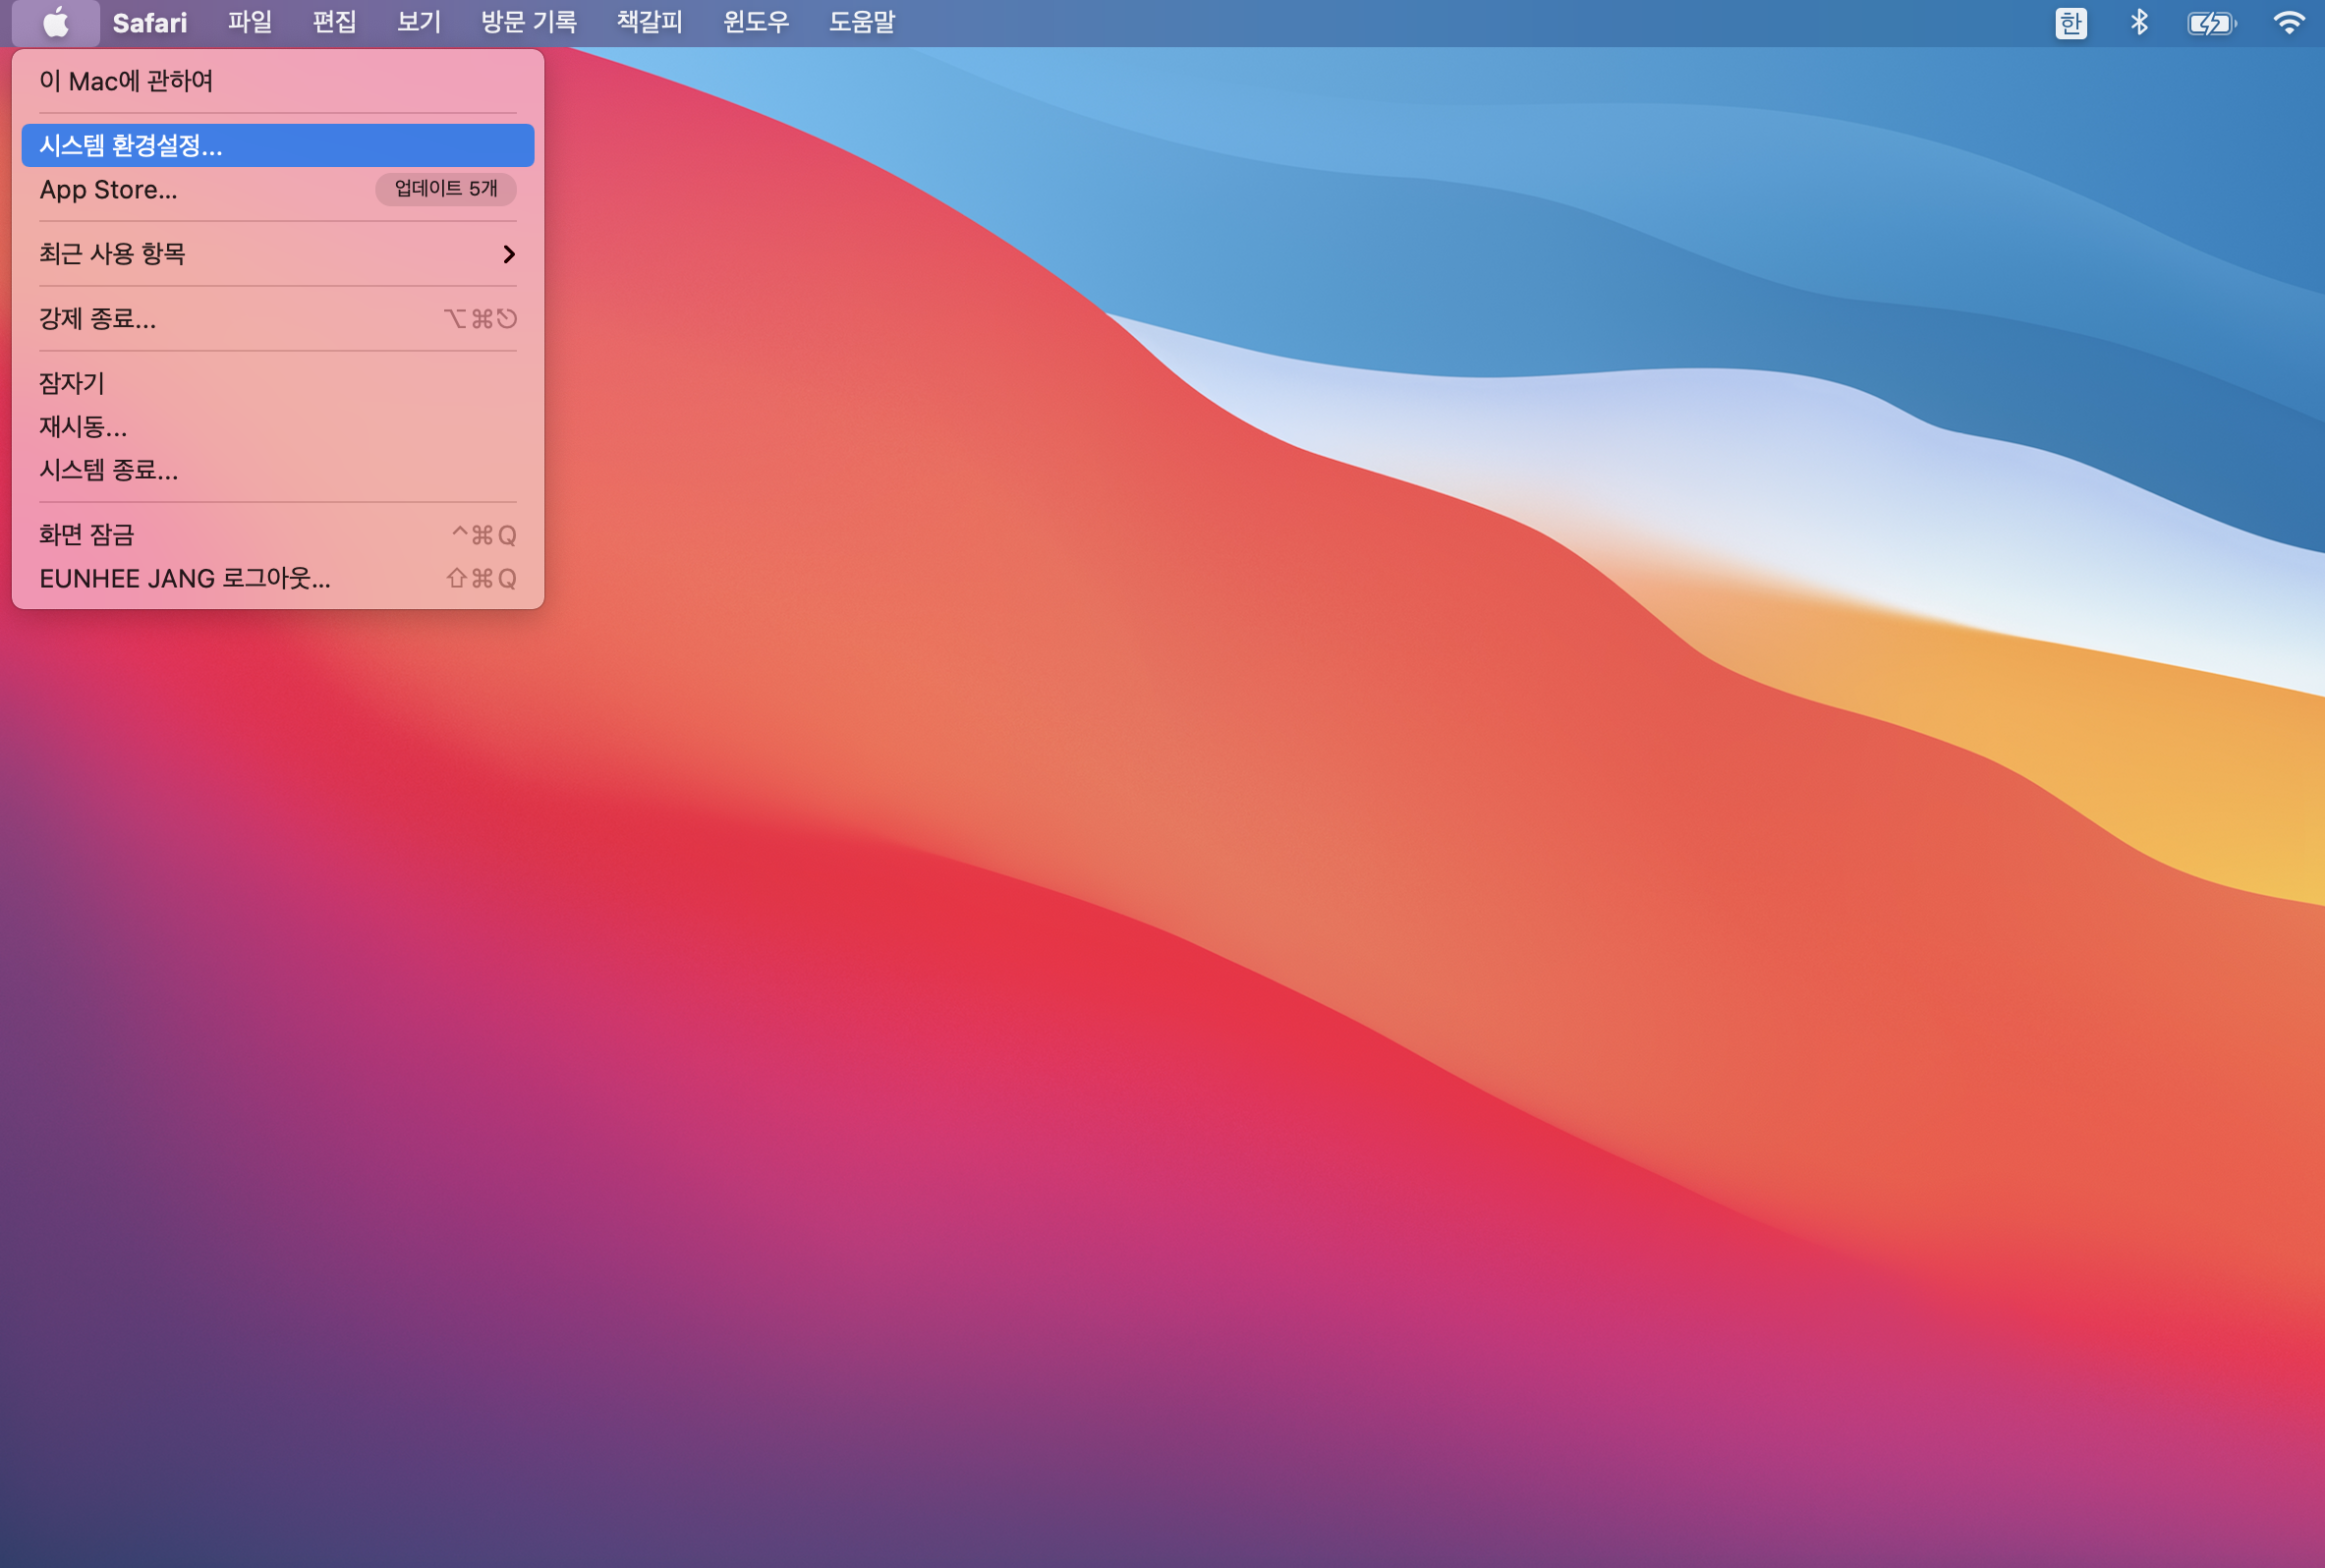
Task: Click the Korean input source icon
Action: point(2070,22)
